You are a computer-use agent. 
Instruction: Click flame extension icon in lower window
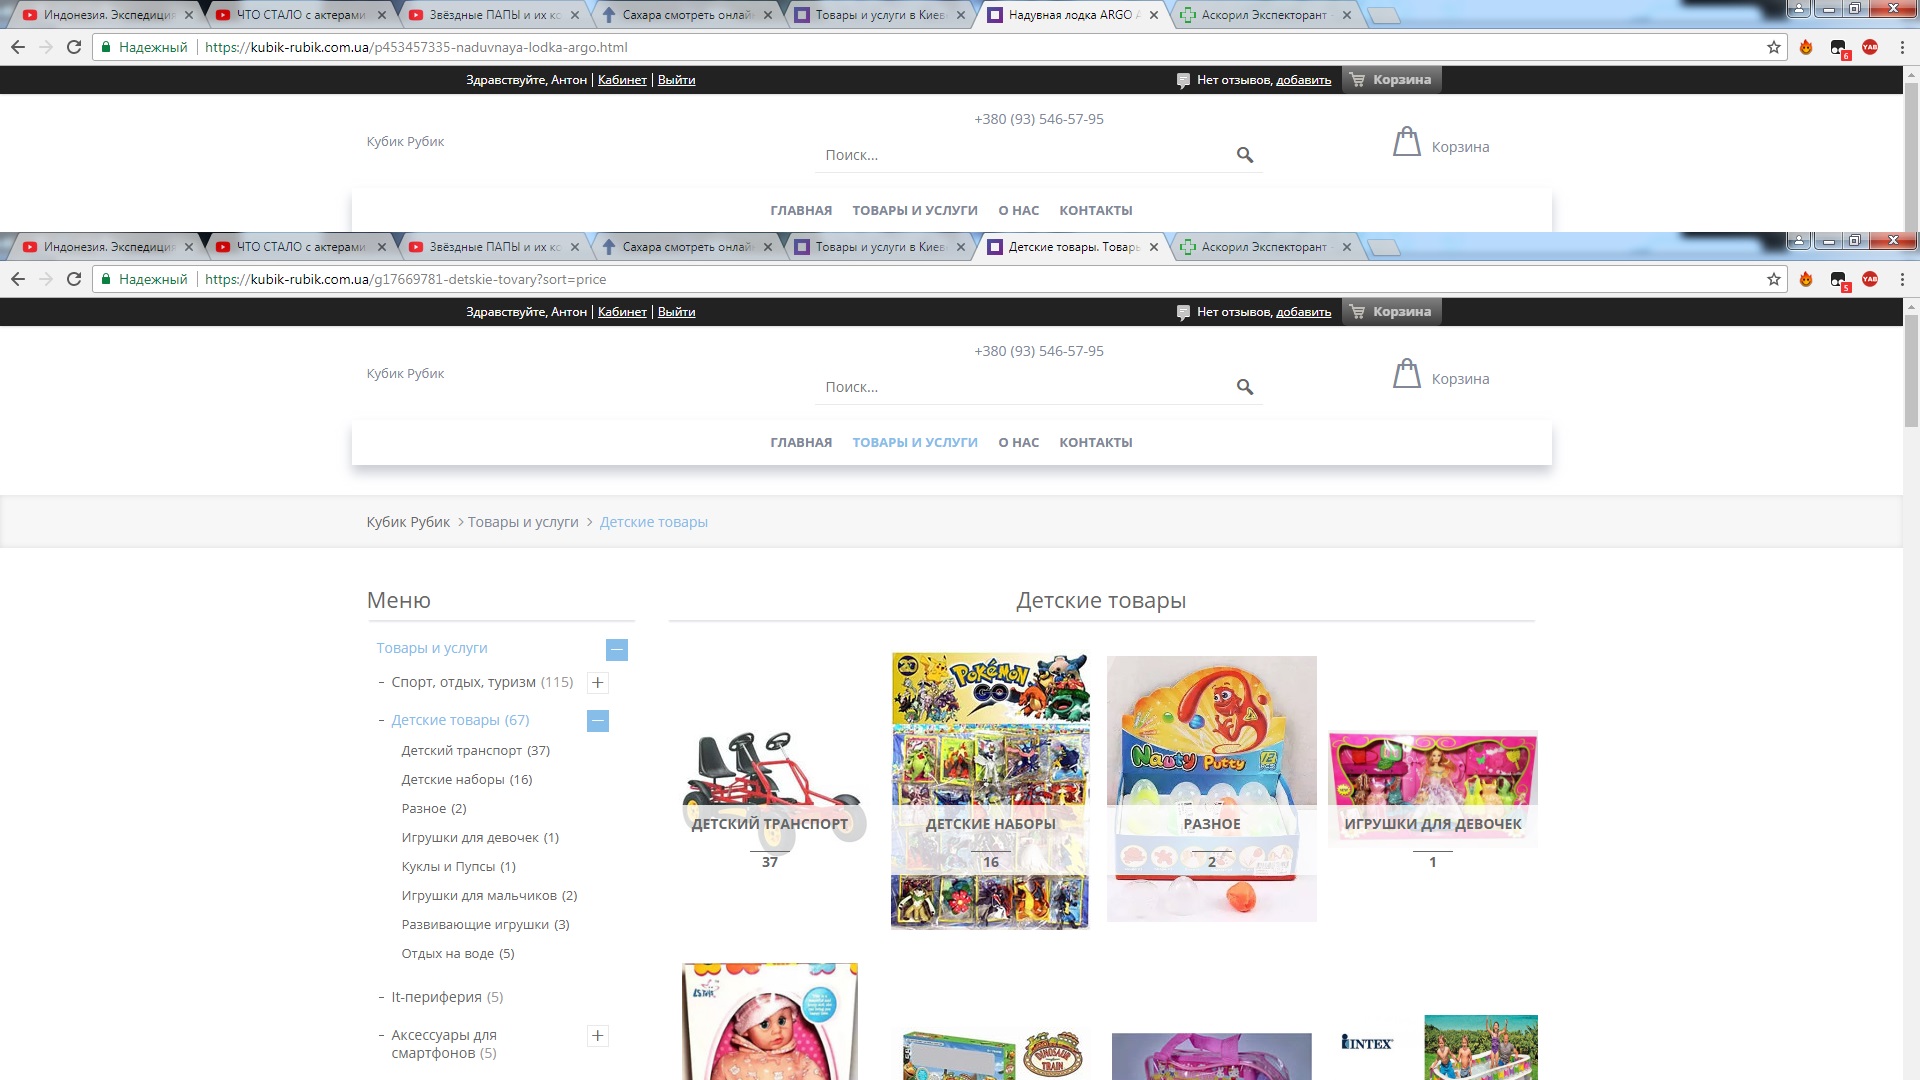(x=1806, y=279)
